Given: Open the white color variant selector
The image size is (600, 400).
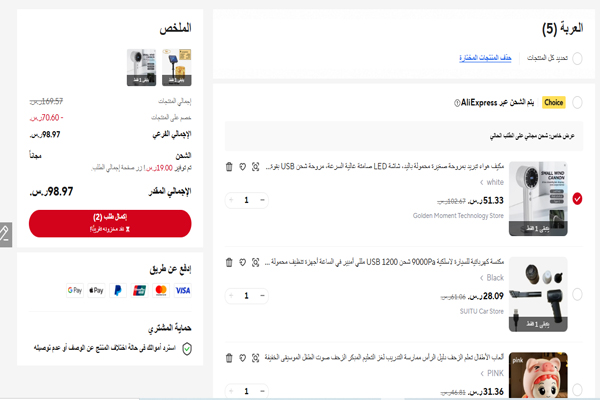Looking at the screenshot, I should point(492,182).
